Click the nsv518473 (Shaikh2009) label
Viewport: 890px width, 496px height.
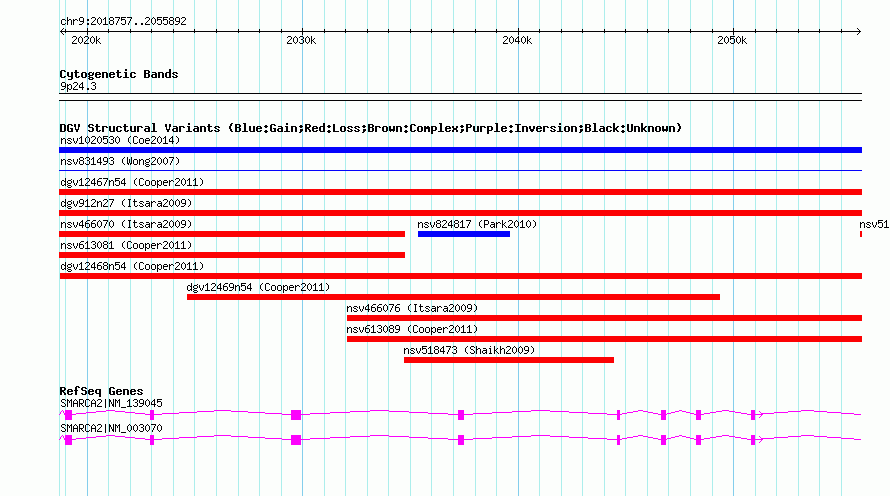click(469, 350)
